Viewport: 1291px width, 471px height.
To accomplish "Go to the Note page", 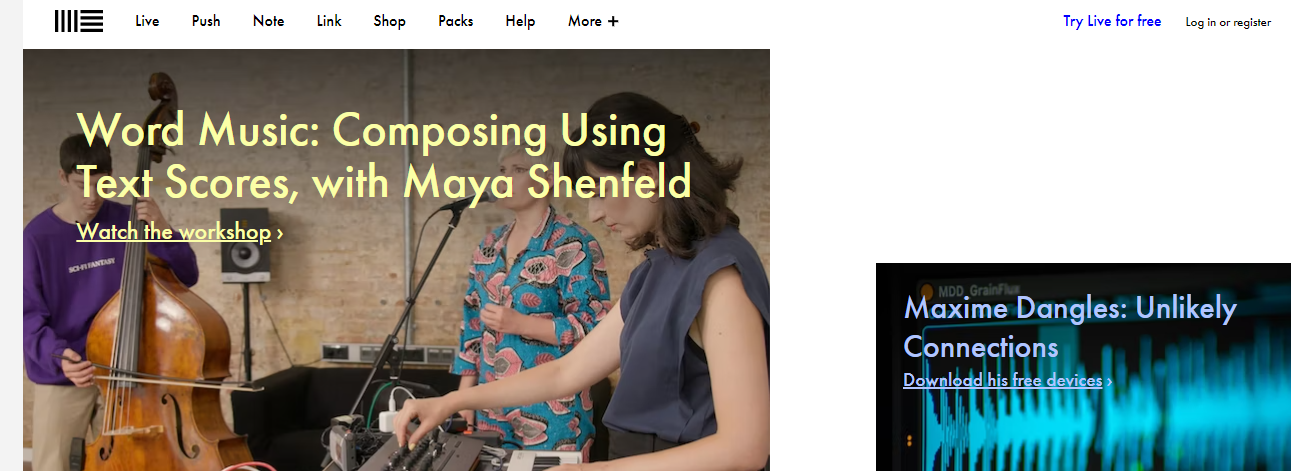I will [x=268, y=21].
